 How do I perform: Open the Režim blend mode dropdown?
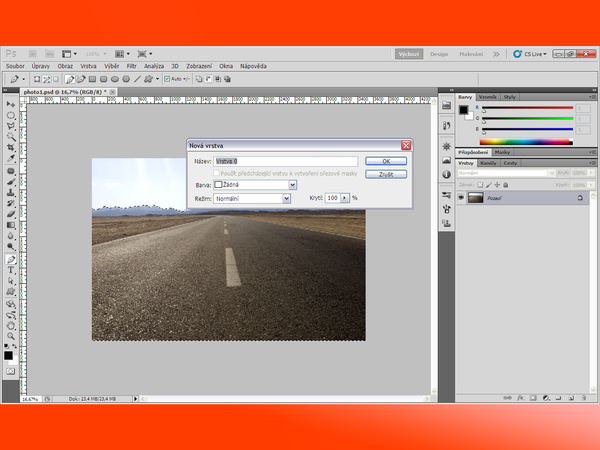click(286, 199)
